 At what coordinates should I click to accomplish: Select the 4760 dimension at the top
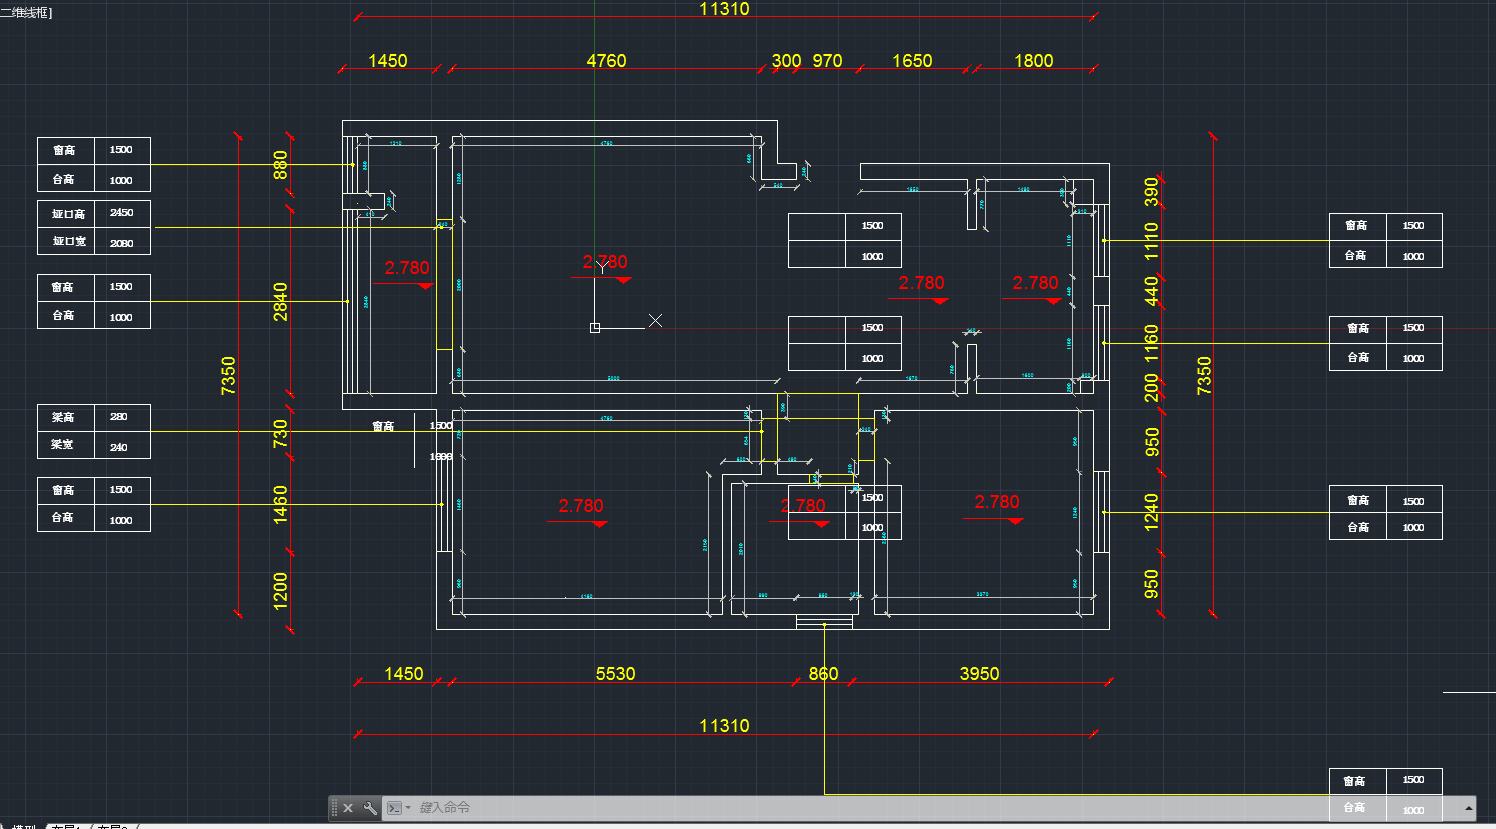[x=606, y=61]
